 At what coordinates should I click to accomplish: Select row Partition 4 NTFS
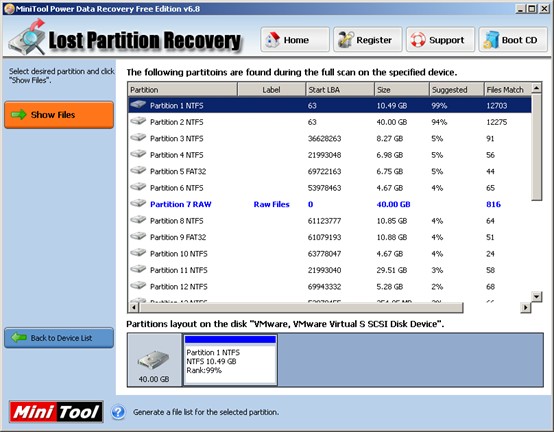(x=330, y=155)
